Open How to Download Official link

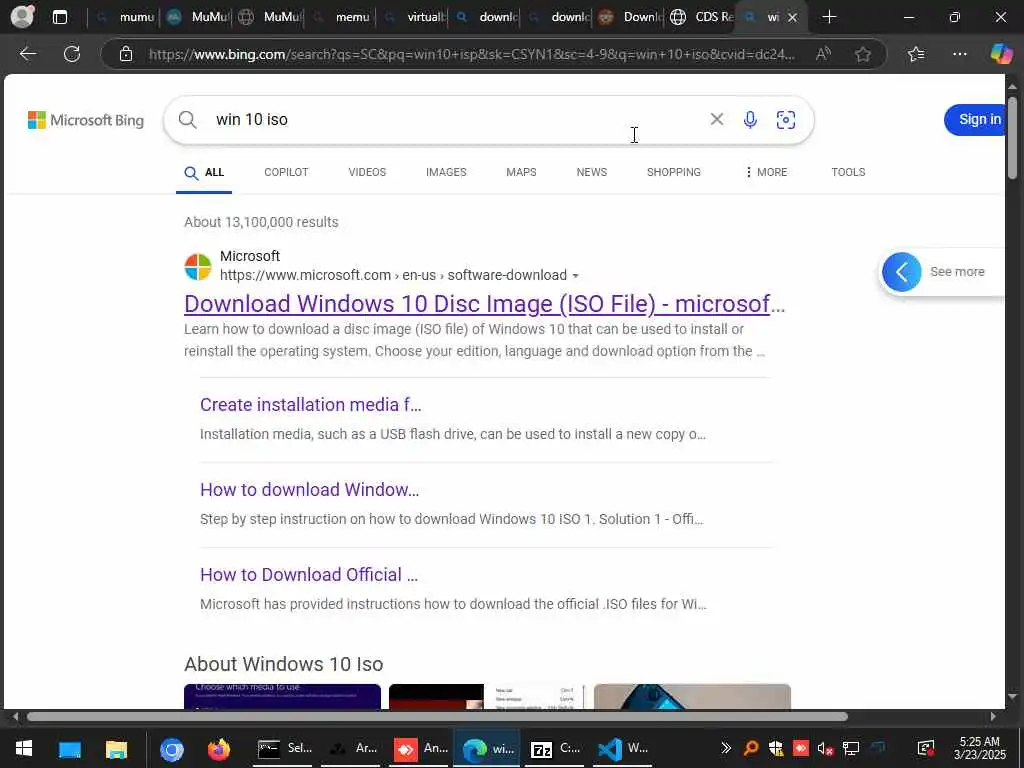pos(308,575)
